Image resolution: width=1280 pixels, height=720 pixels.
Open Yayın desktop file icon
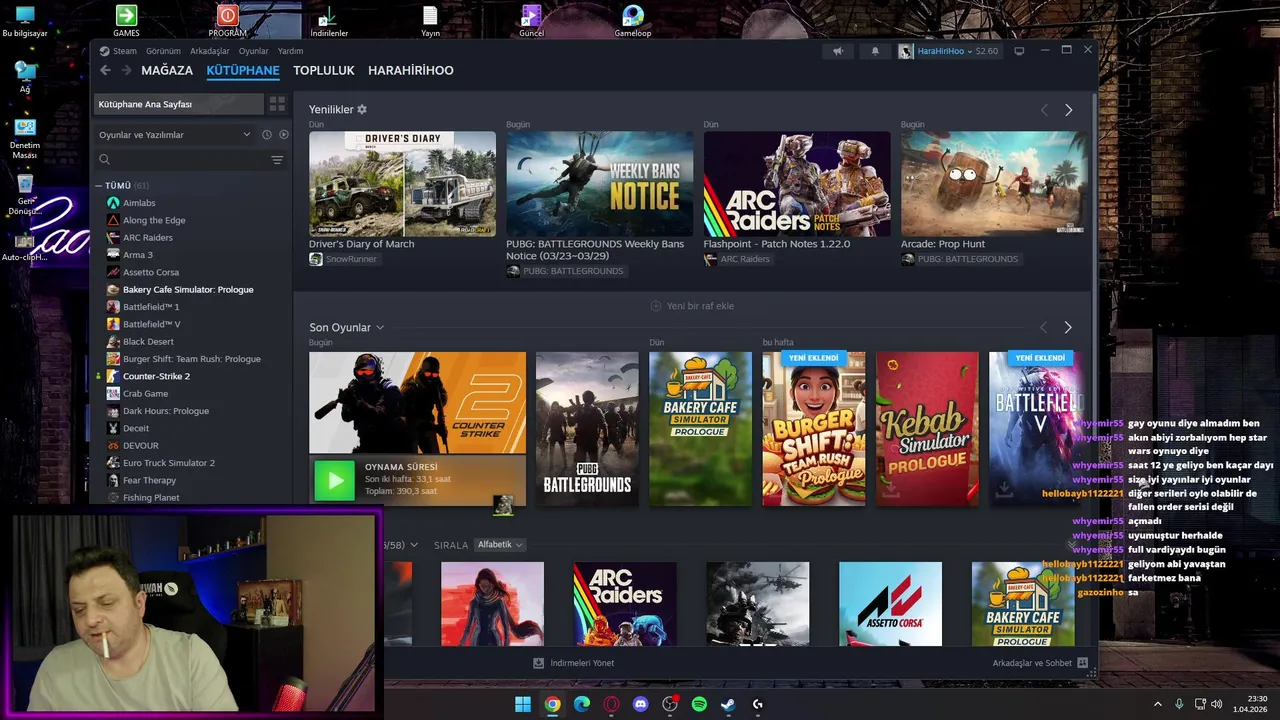pos(430,21)
